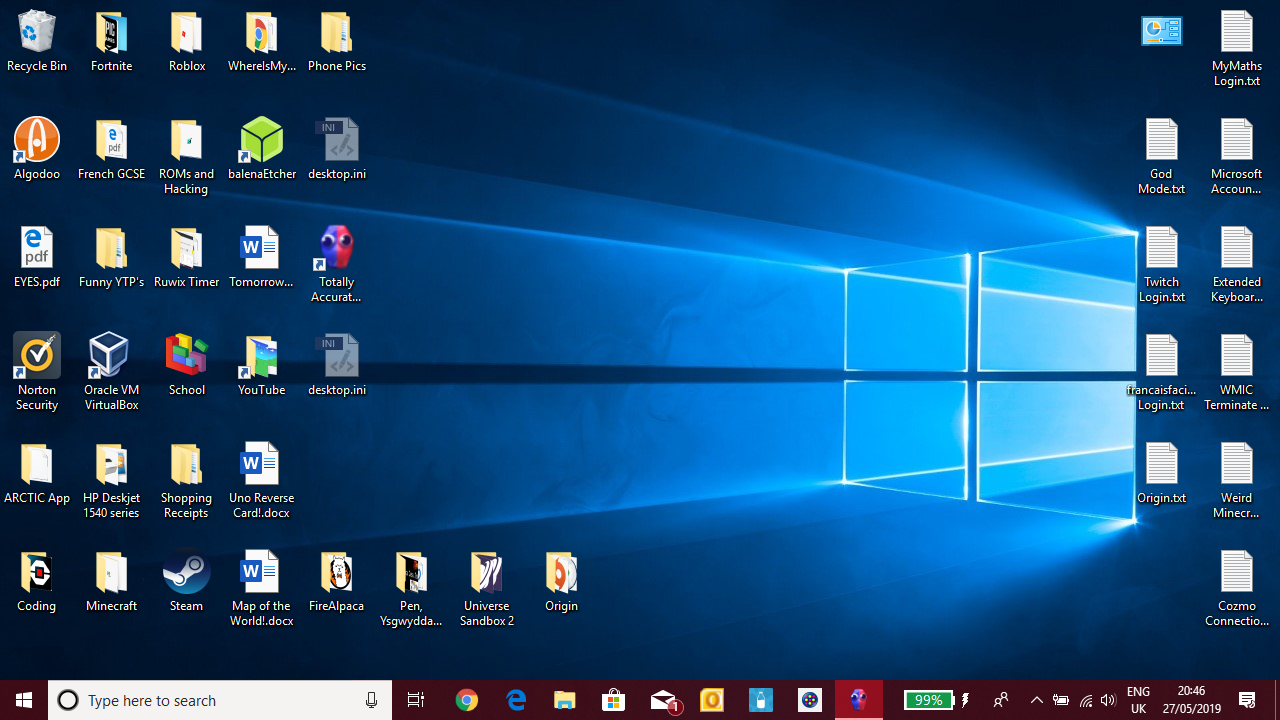Show hidden system tray icons

(1036, 700)
